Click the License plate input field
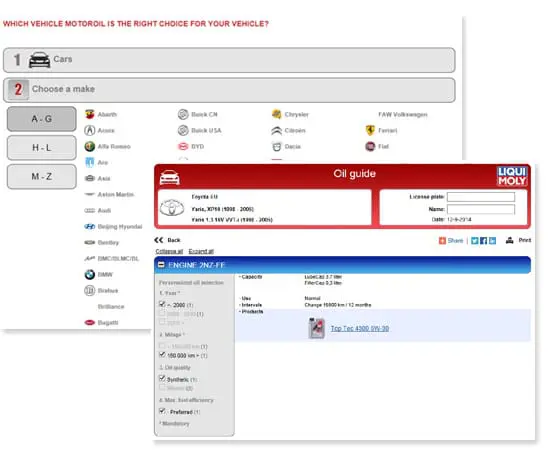Viewport: 550px width, 450px height. [481, 197]
